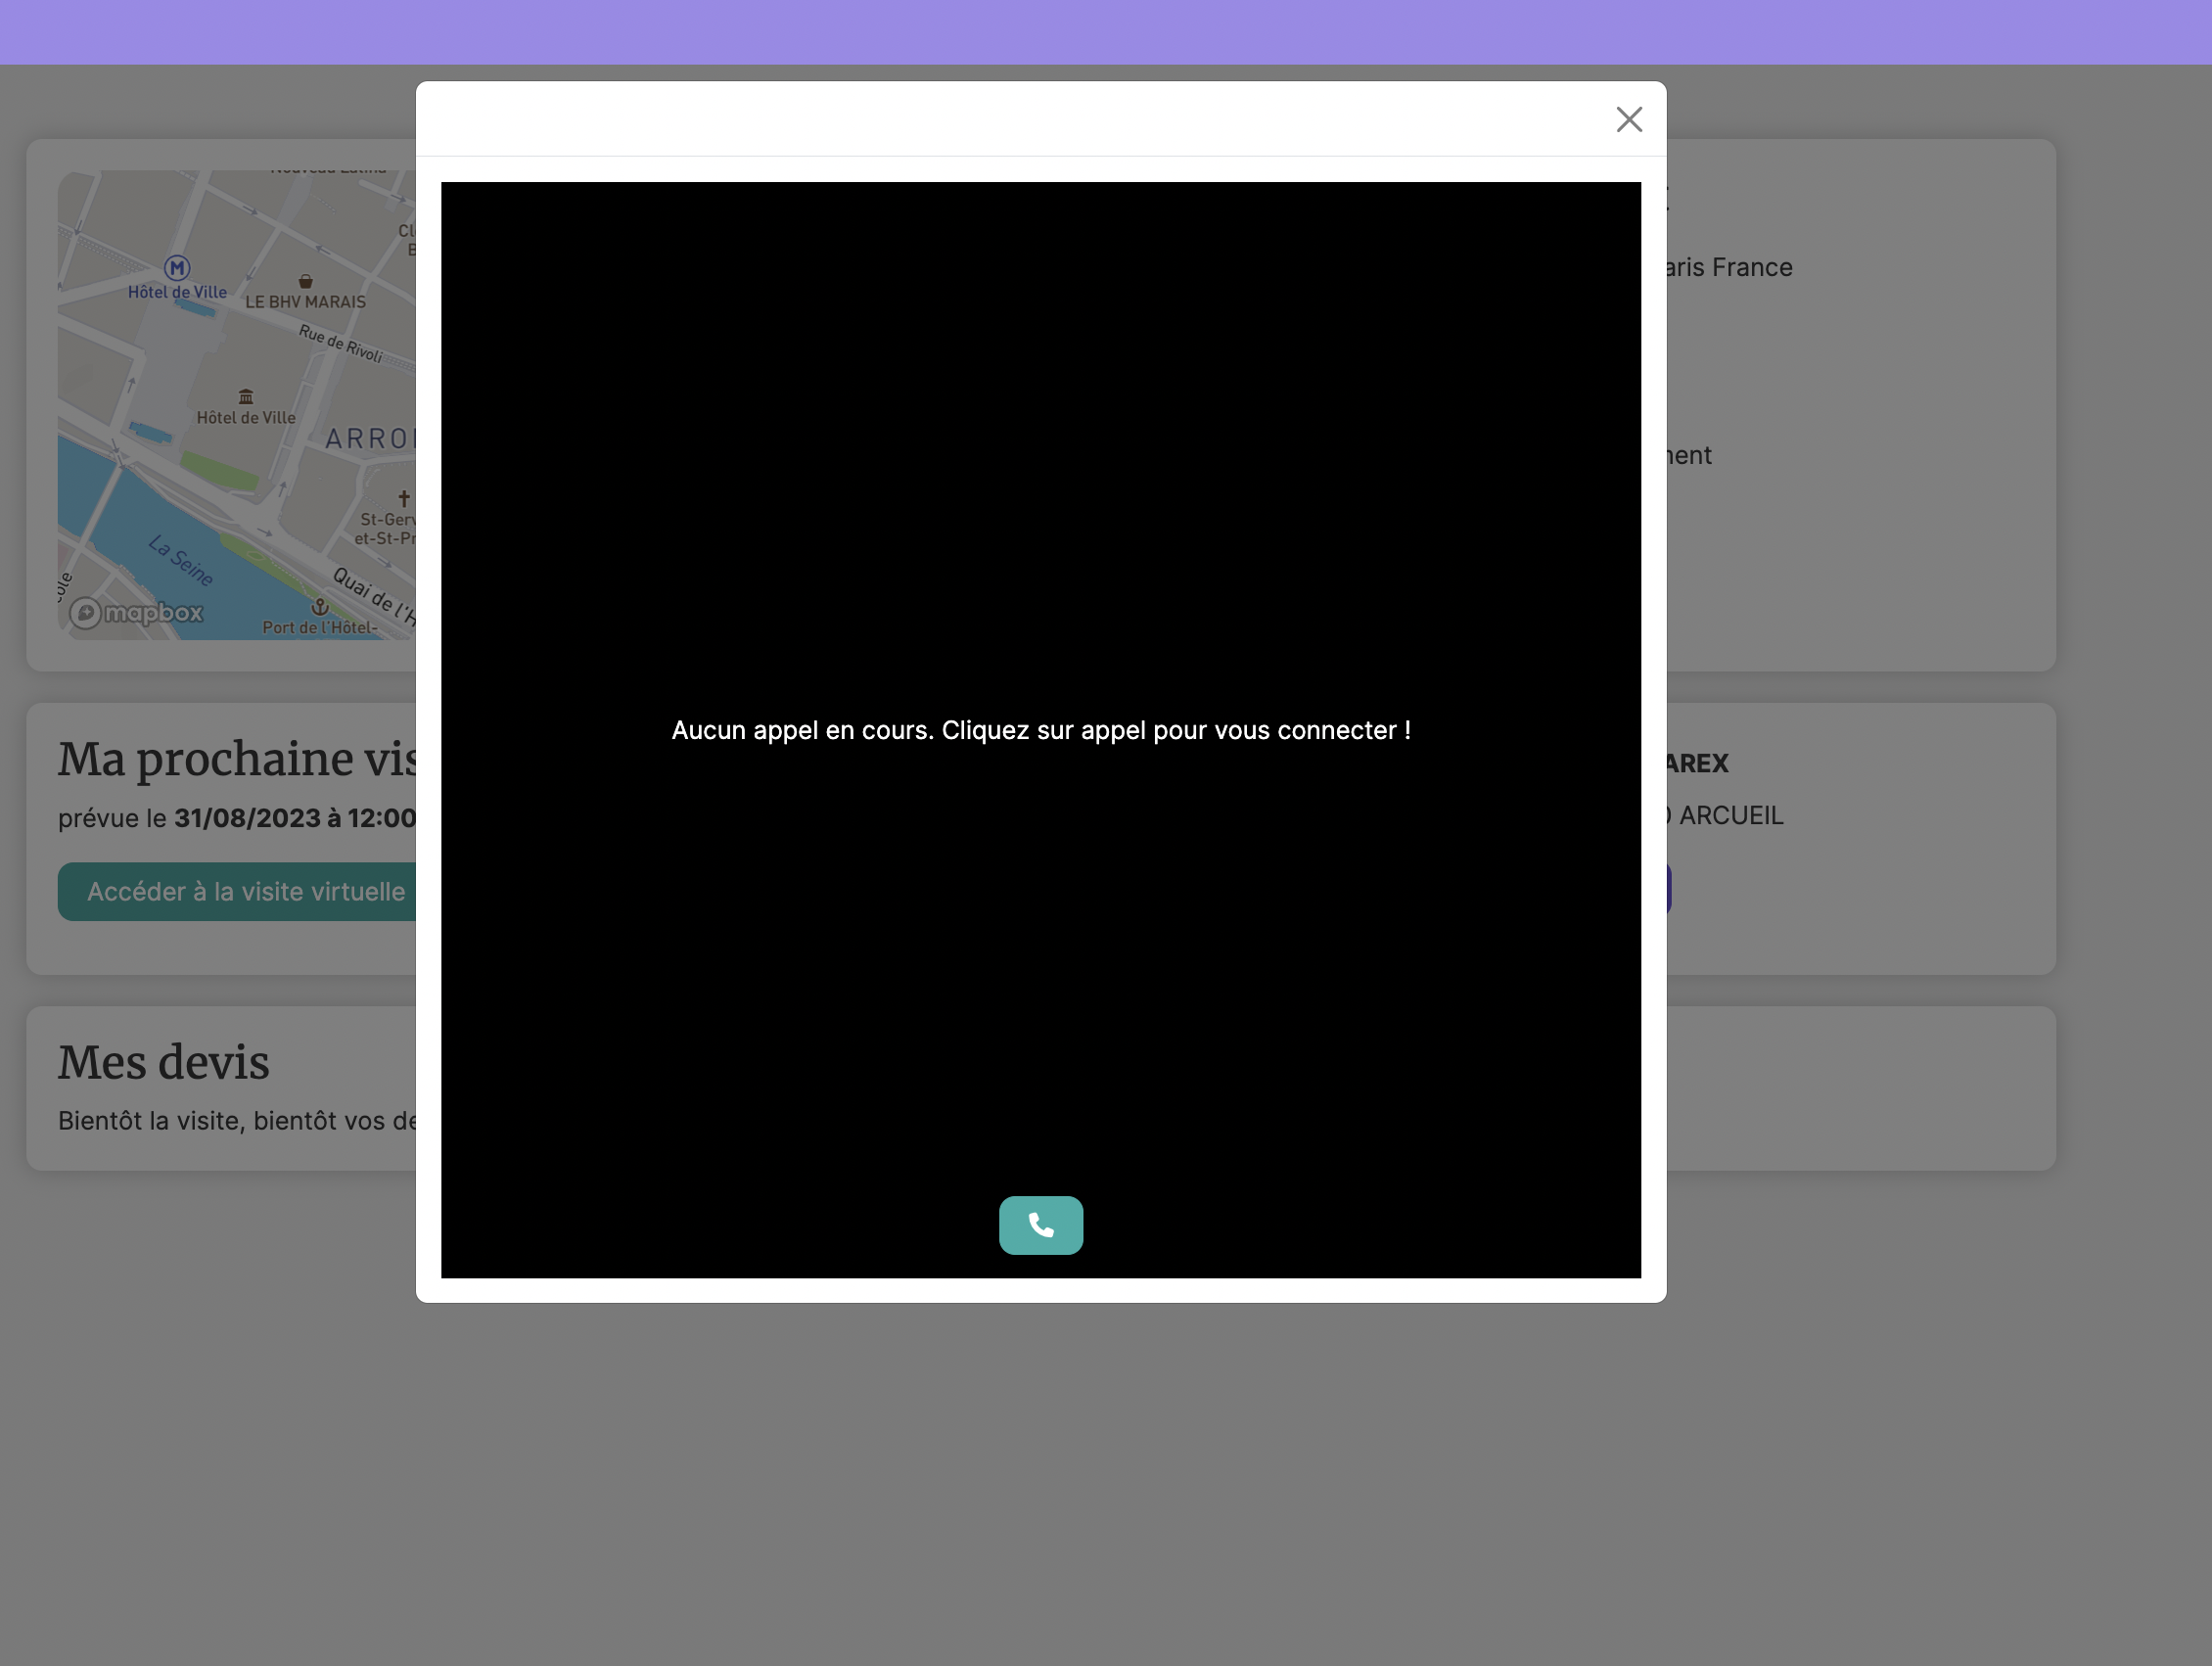Click the Hôtel de Ville building icon
This screenshot has height=1666, width=2212.
(246, 397)
